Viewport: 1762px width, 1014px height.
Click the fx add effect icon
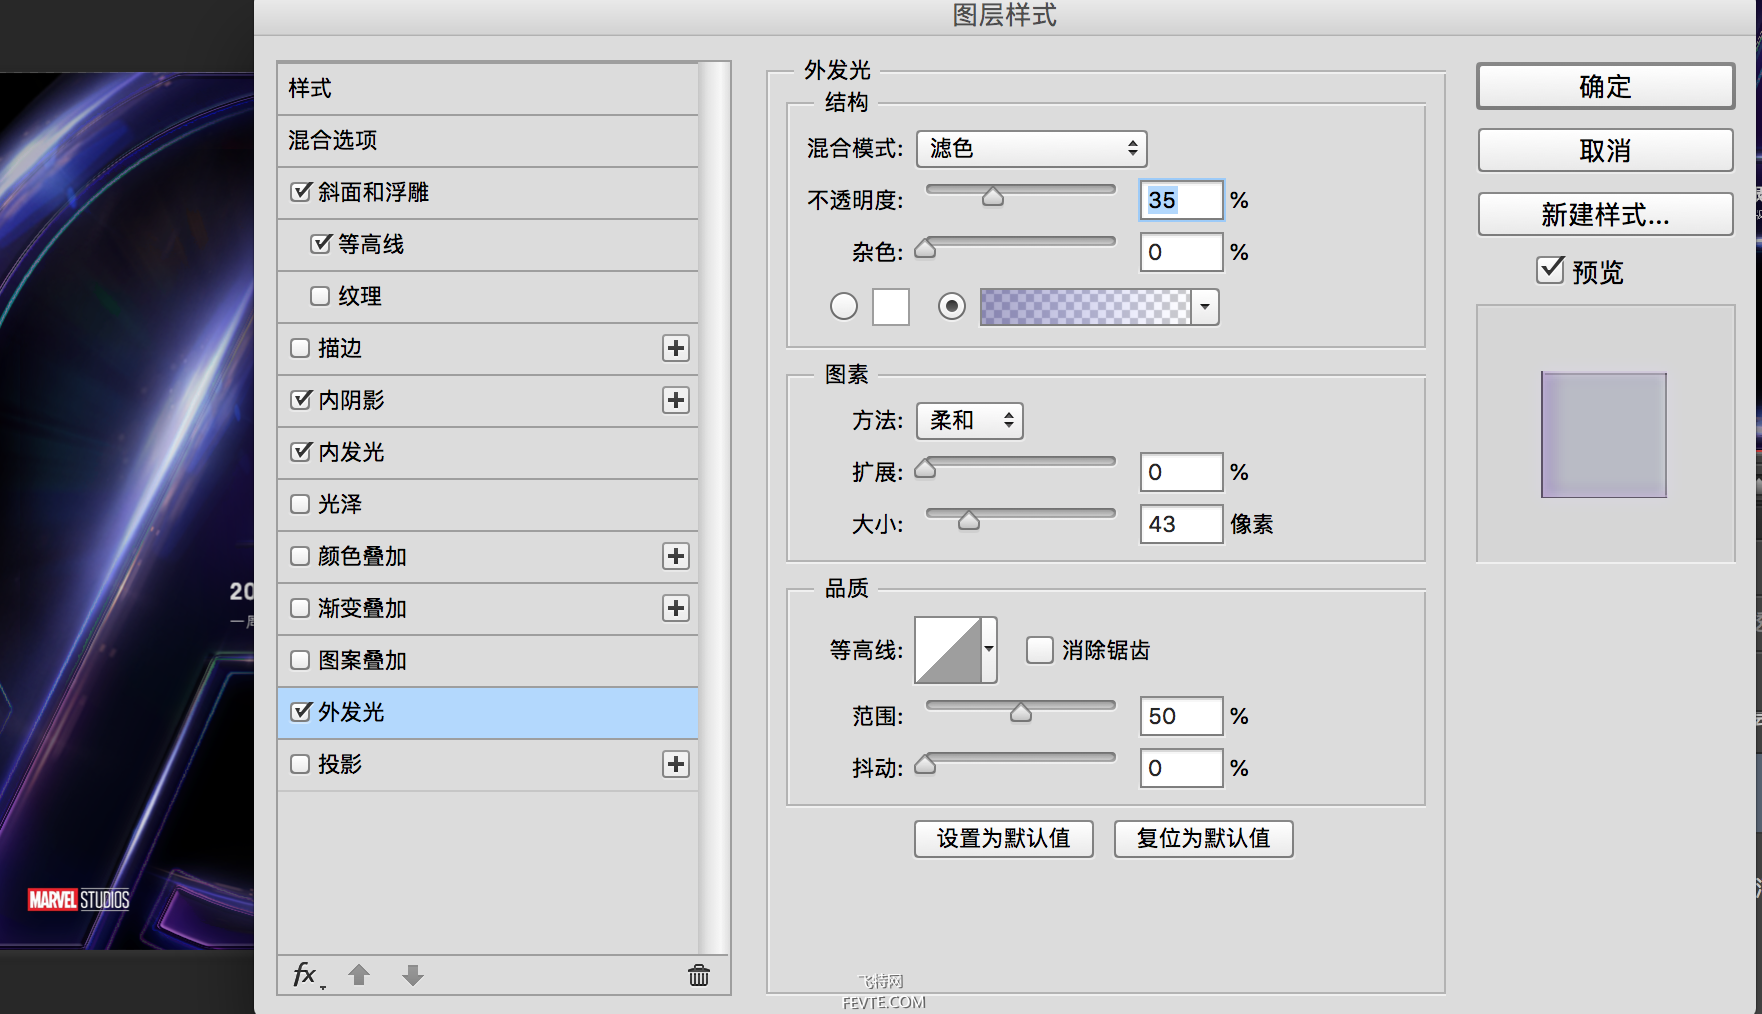click(306, 975)
